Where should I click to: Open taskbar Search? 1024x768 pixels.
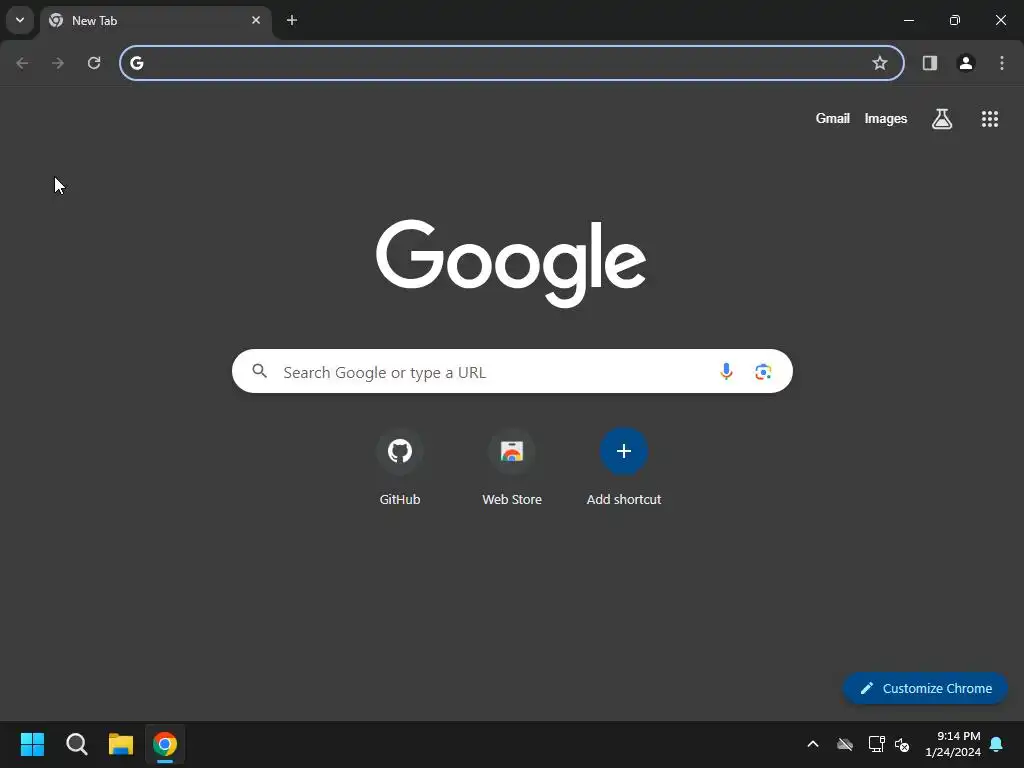pyautogui.click(x=77, y=744)
